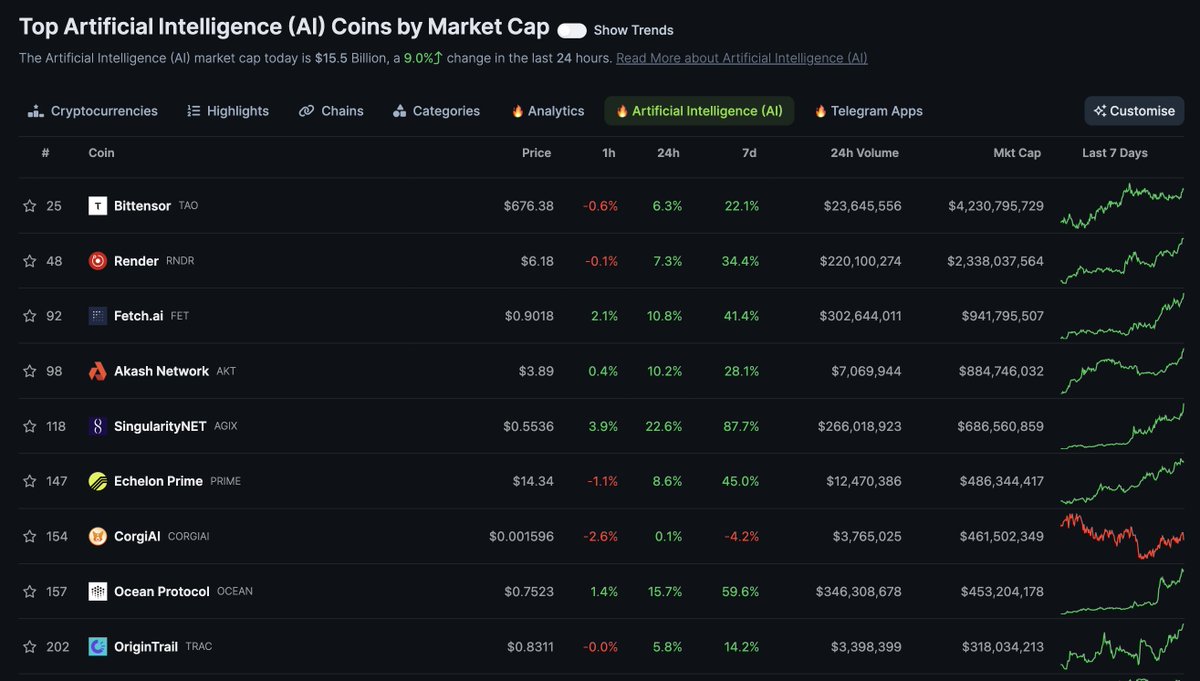1200x681 pixels.
Task: Open the Render coin page
Action: pyautogui.click(x=136, y=261)
